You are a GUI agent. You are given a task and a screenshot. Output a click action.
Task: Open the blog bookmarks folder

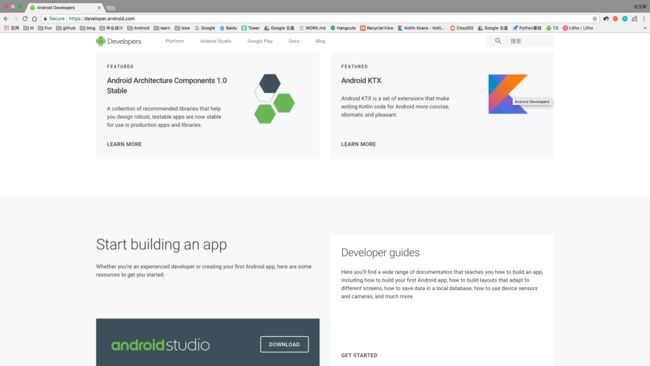[87, 28]
